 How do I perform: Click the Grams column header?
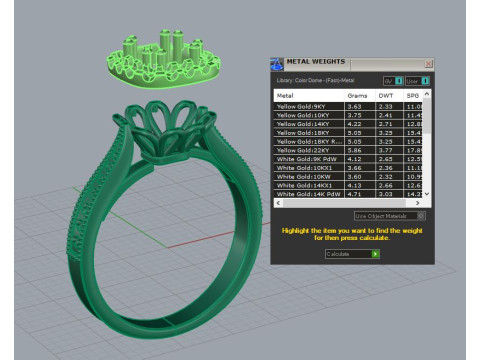pyautogui.click(x=360, y=96)
